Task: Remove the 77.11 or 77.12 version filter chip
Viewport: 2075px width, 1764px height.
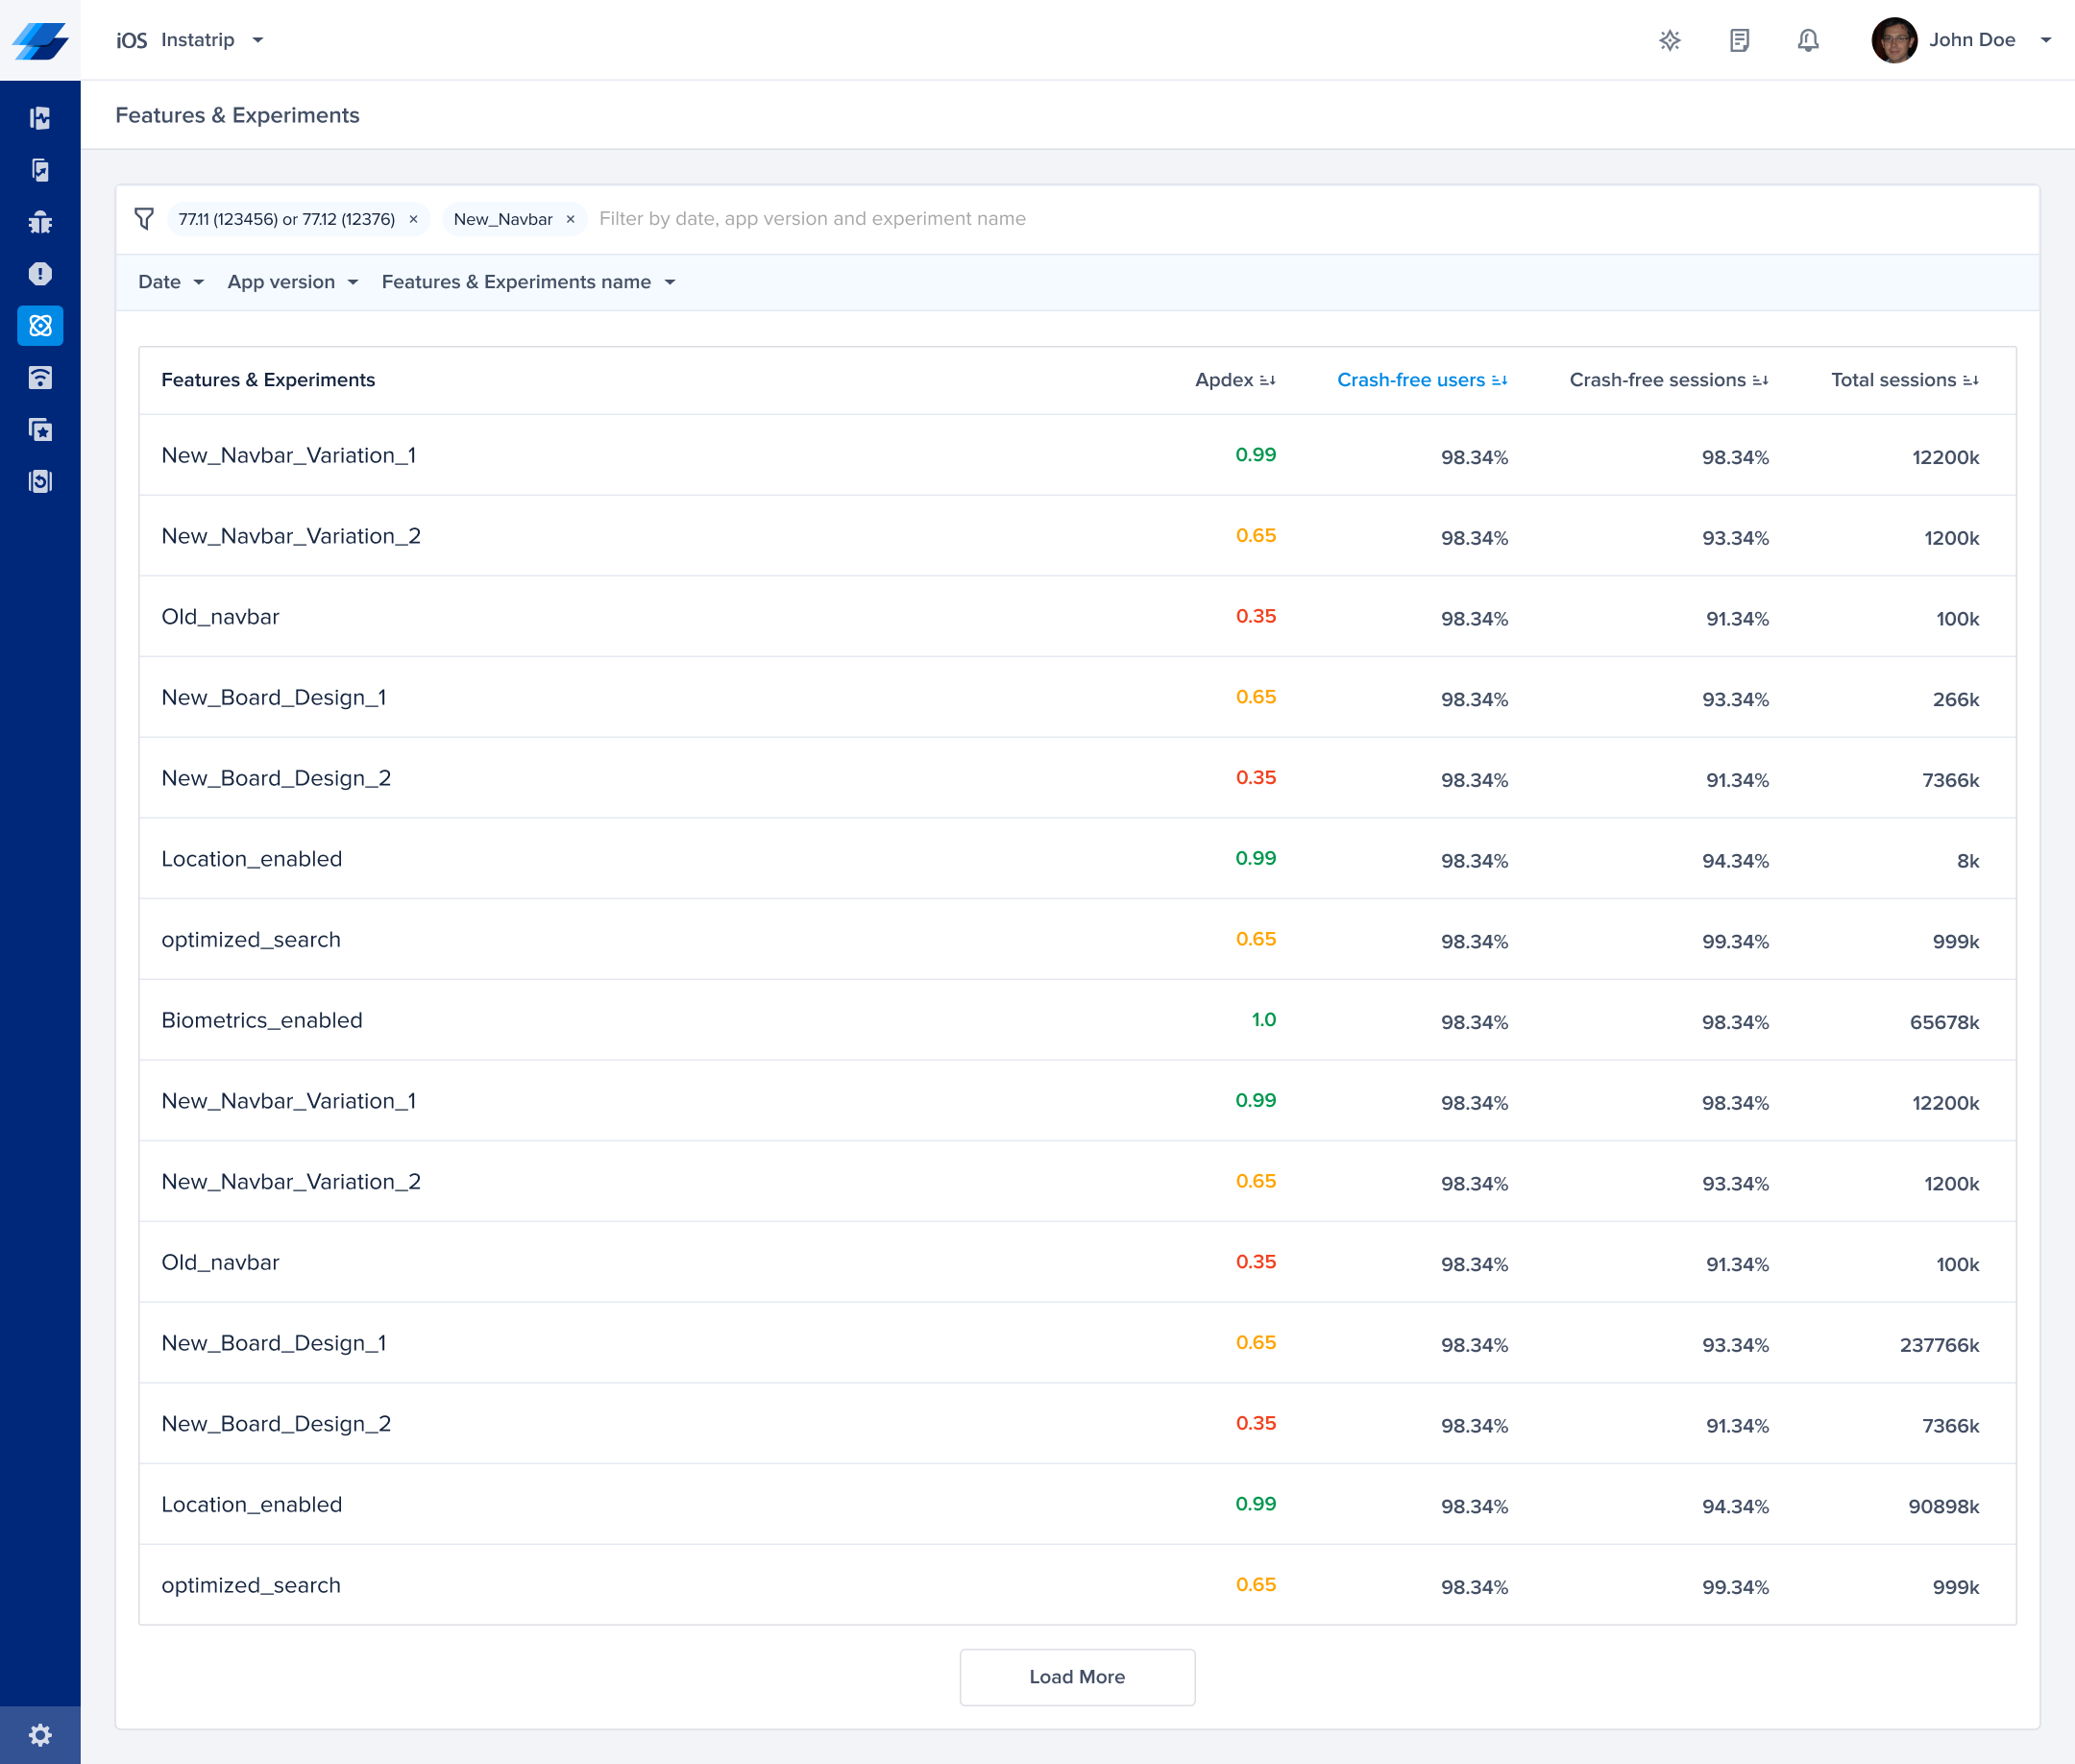Action: pos(413,219)
